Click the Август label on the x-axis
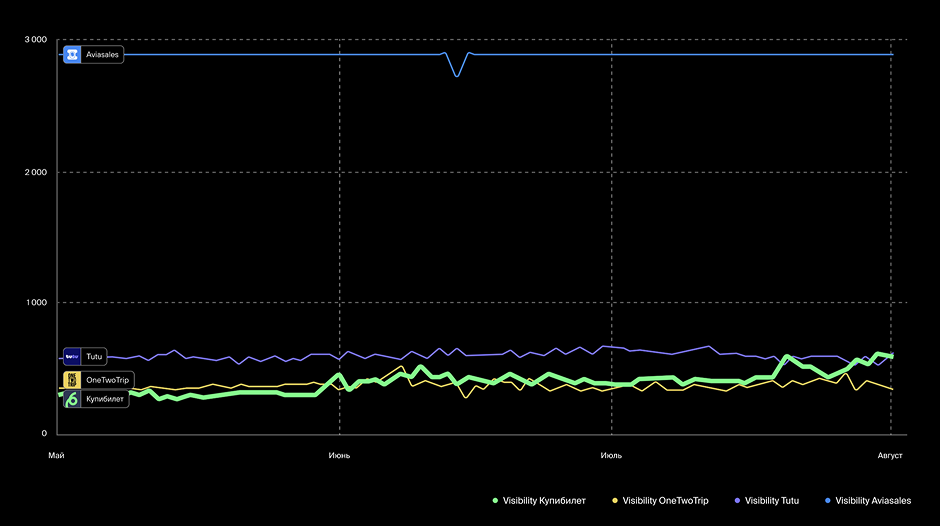Screen dimensions: 940x526 click(890, 456)
